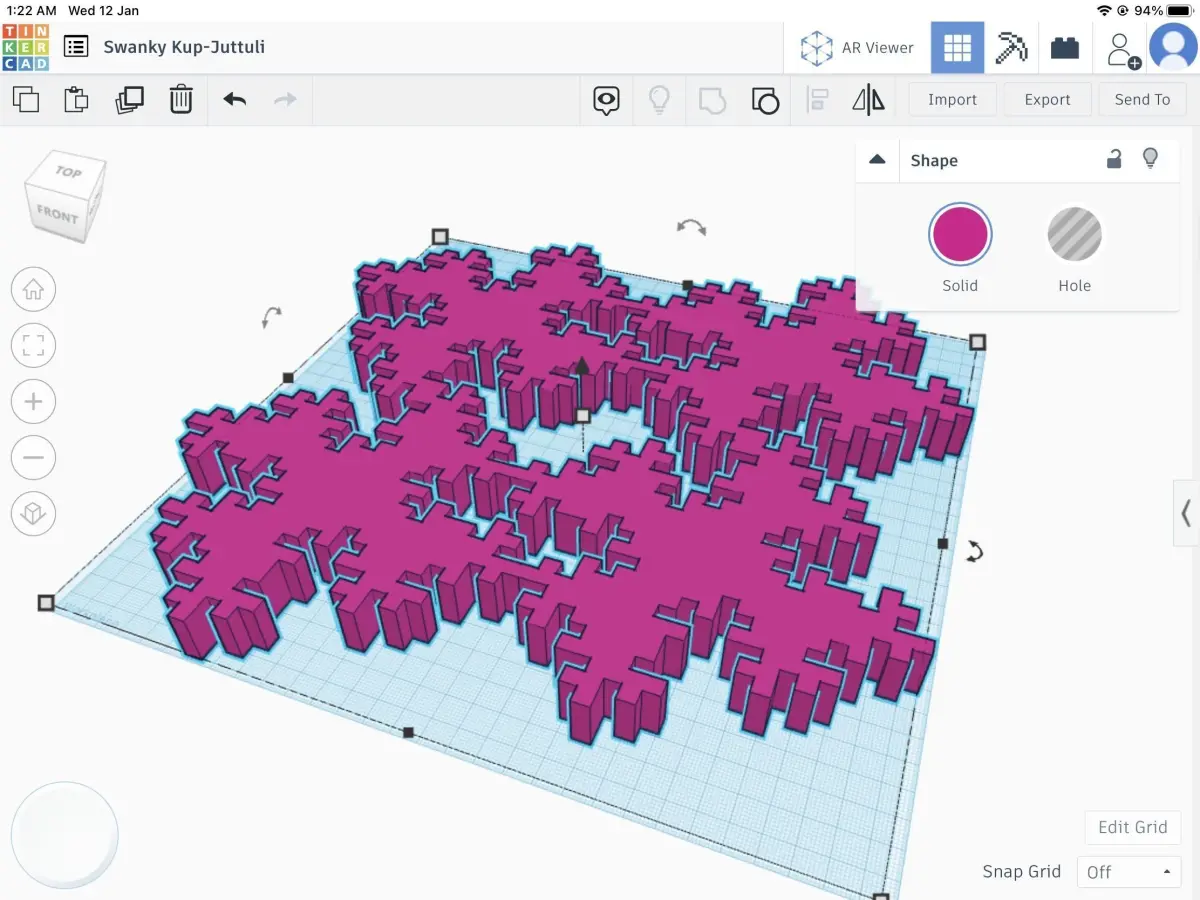Collapse the Shape panel

[877, 160]
